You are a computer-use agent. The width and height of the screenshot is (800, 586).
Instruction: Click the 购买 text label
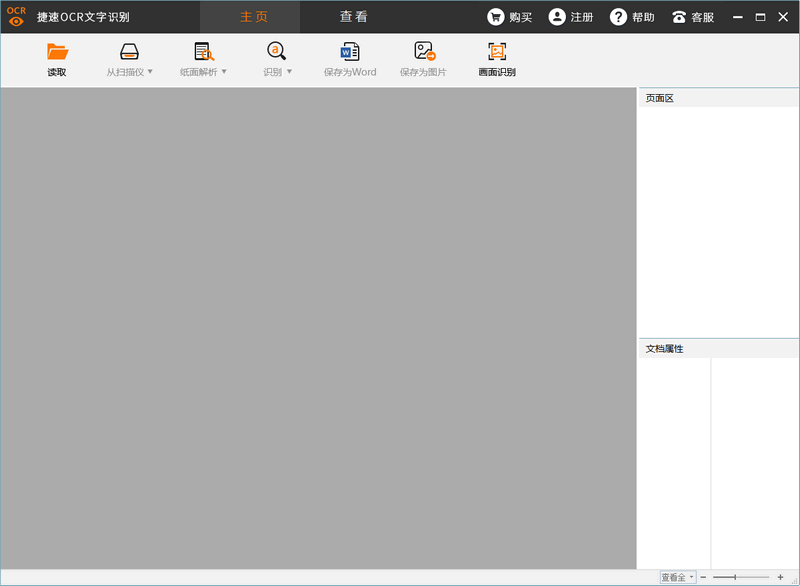click(520, 17)
